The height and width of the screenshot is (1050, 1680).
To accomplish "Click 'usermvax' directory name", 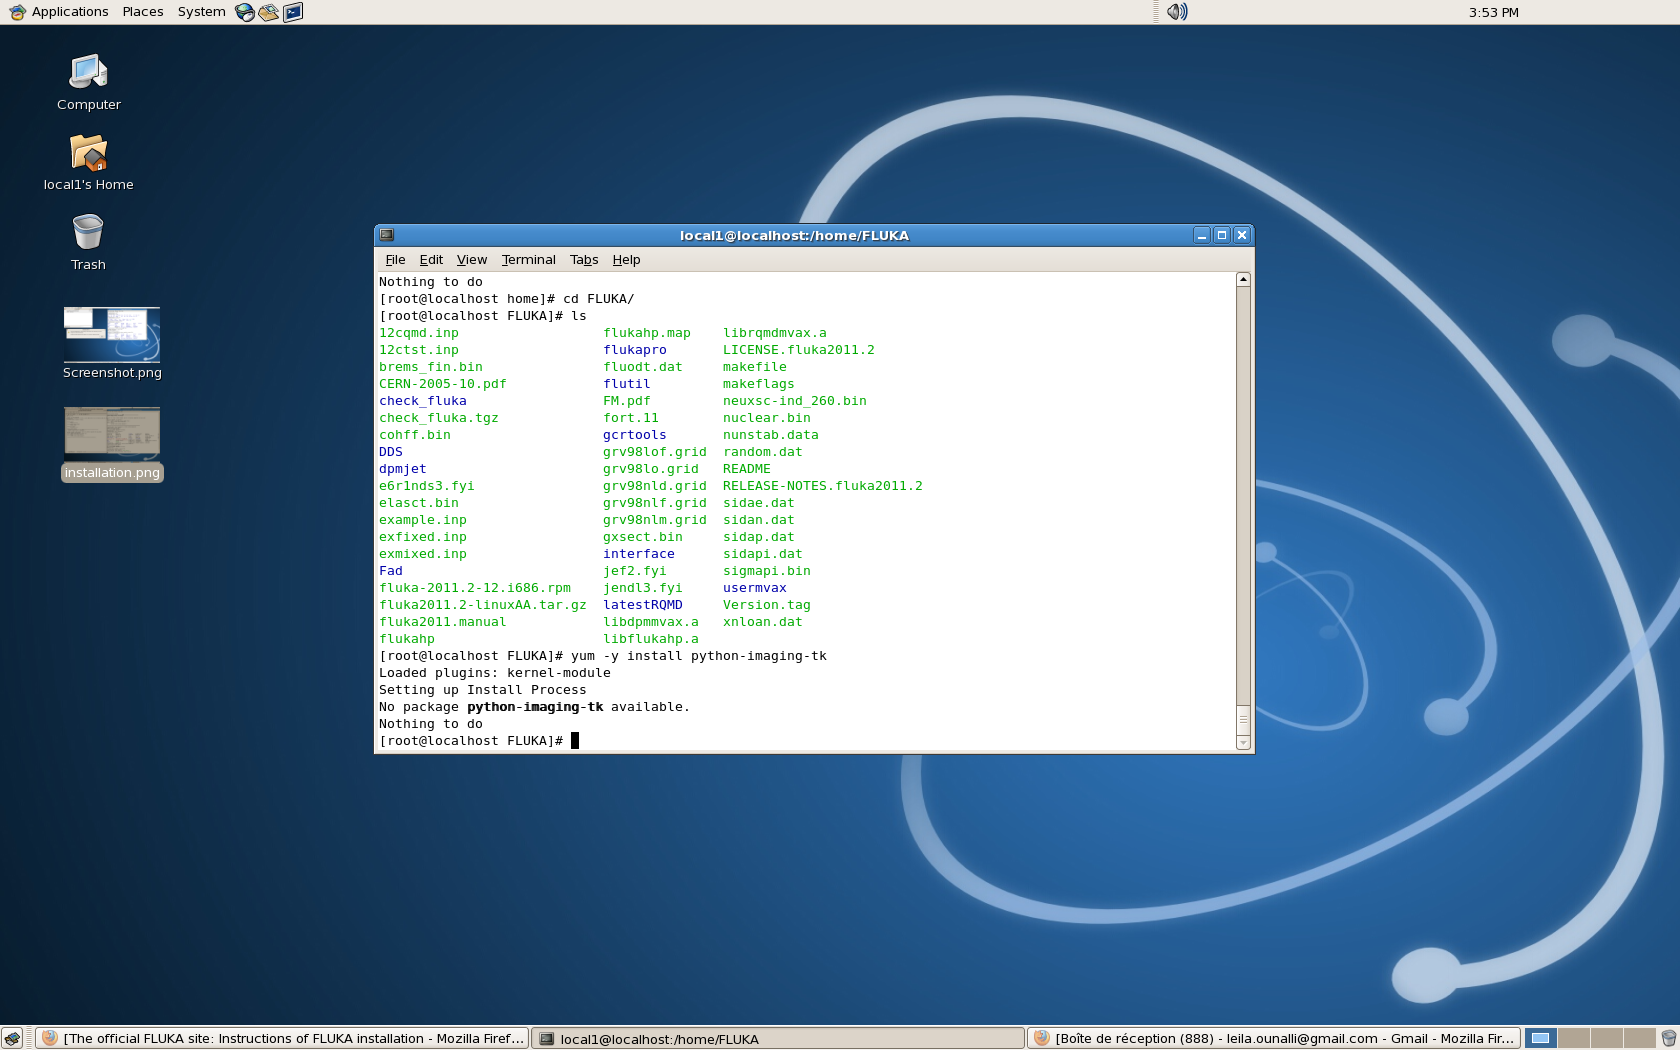I will 755,588.
